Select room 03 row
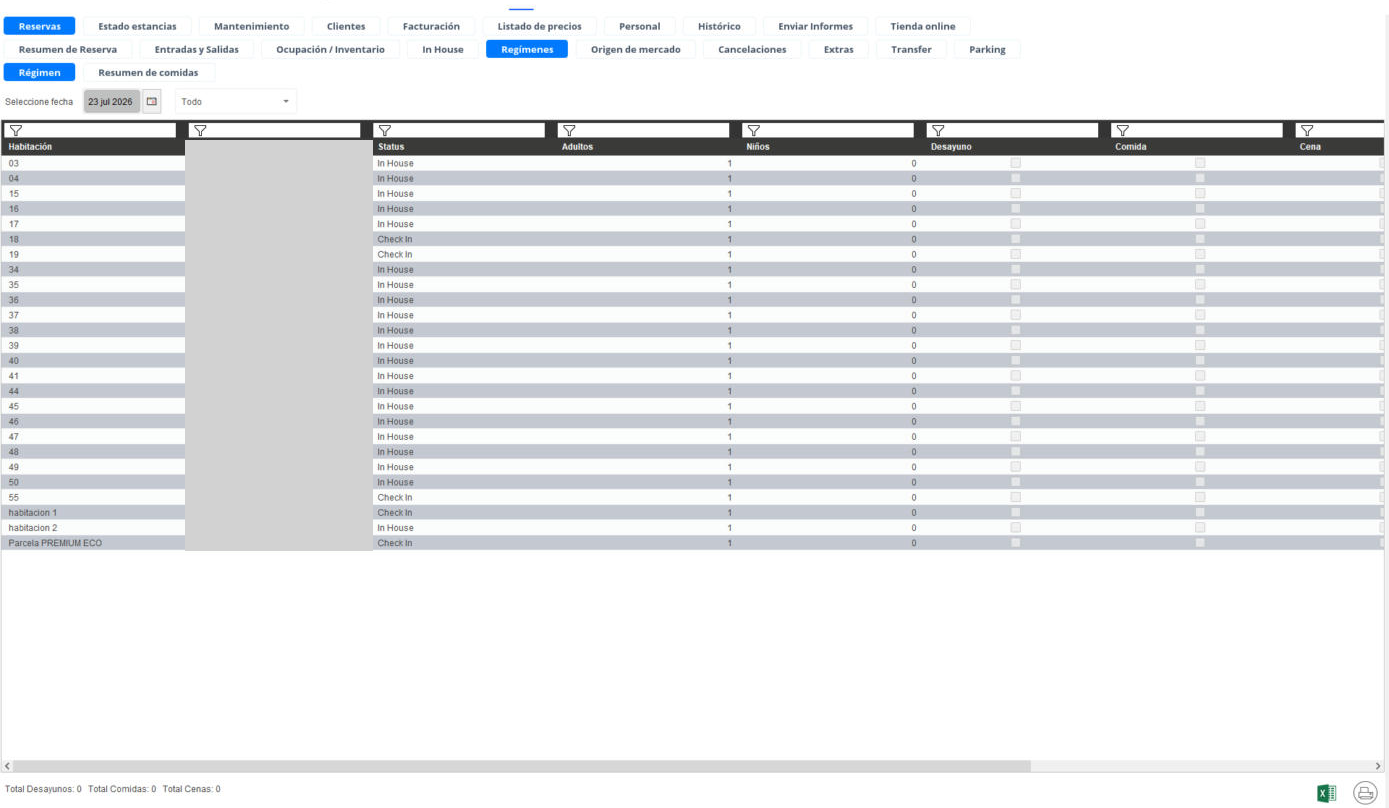Screen dimensions: 1389x808 click(693, 163)
